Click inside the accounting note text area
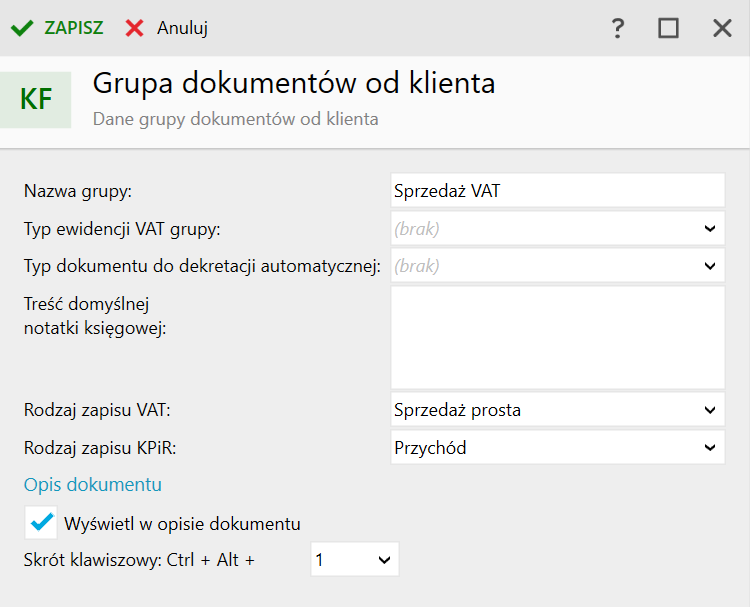 pos(557,337)
